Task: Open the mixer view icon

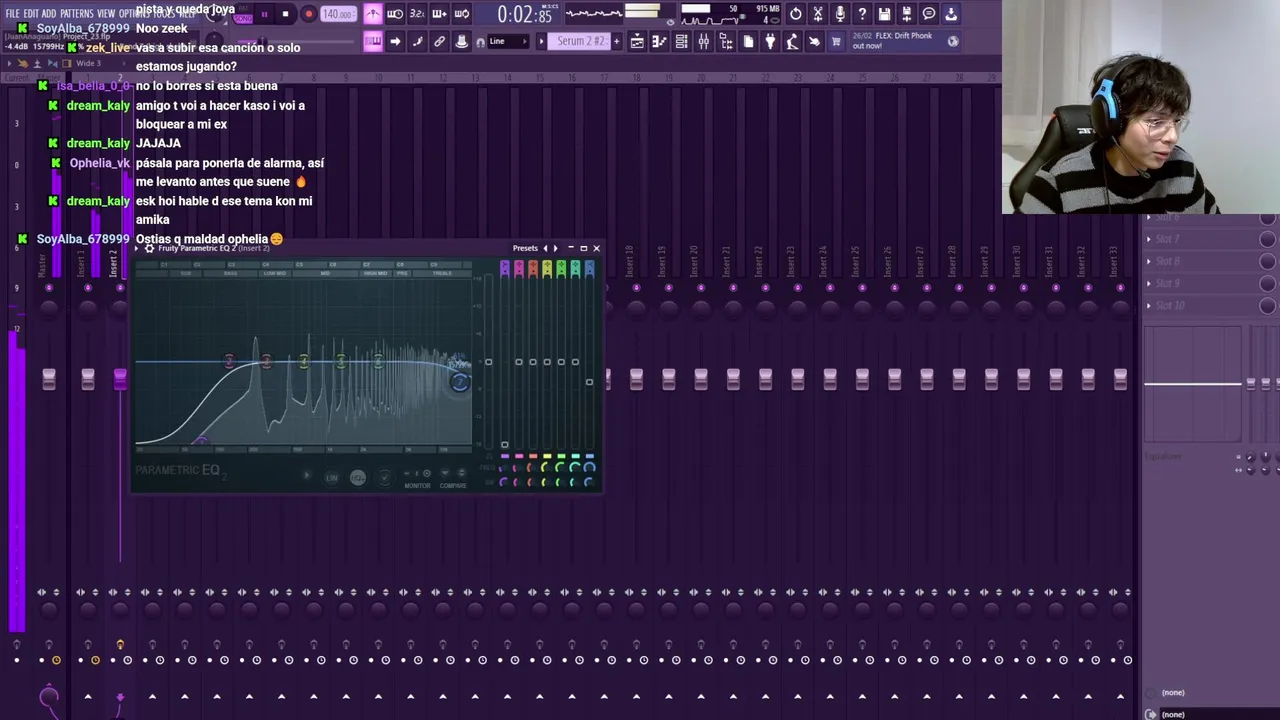Action: [703, 41]
